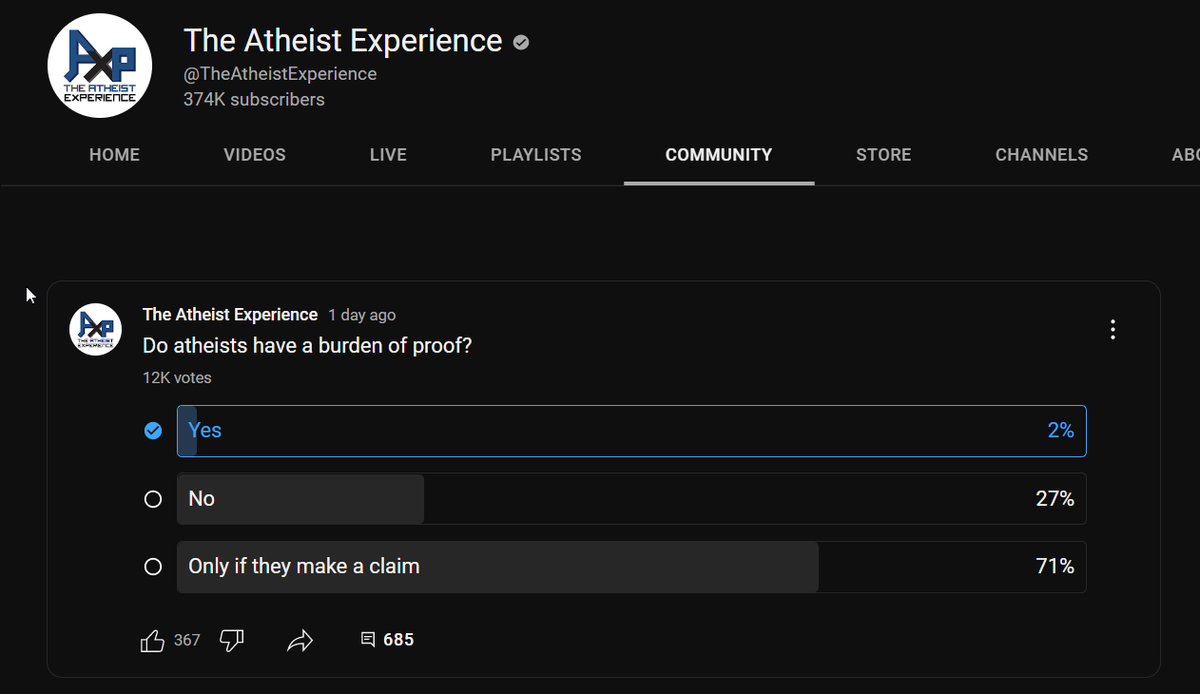
Task: Open the comments on the poll
Action: coord(387,639)
